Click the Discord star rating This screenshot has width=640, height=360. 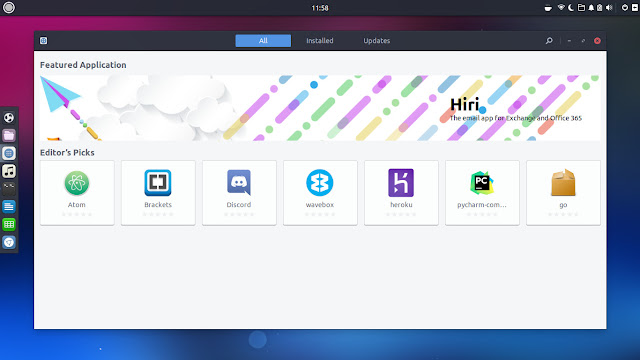tap(239, 214)
